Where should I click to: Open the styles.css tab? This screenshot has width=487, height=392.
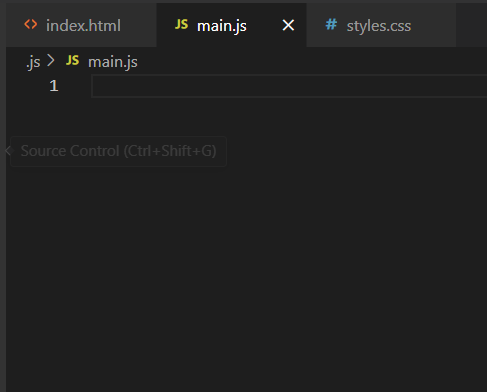coord(381,25)
